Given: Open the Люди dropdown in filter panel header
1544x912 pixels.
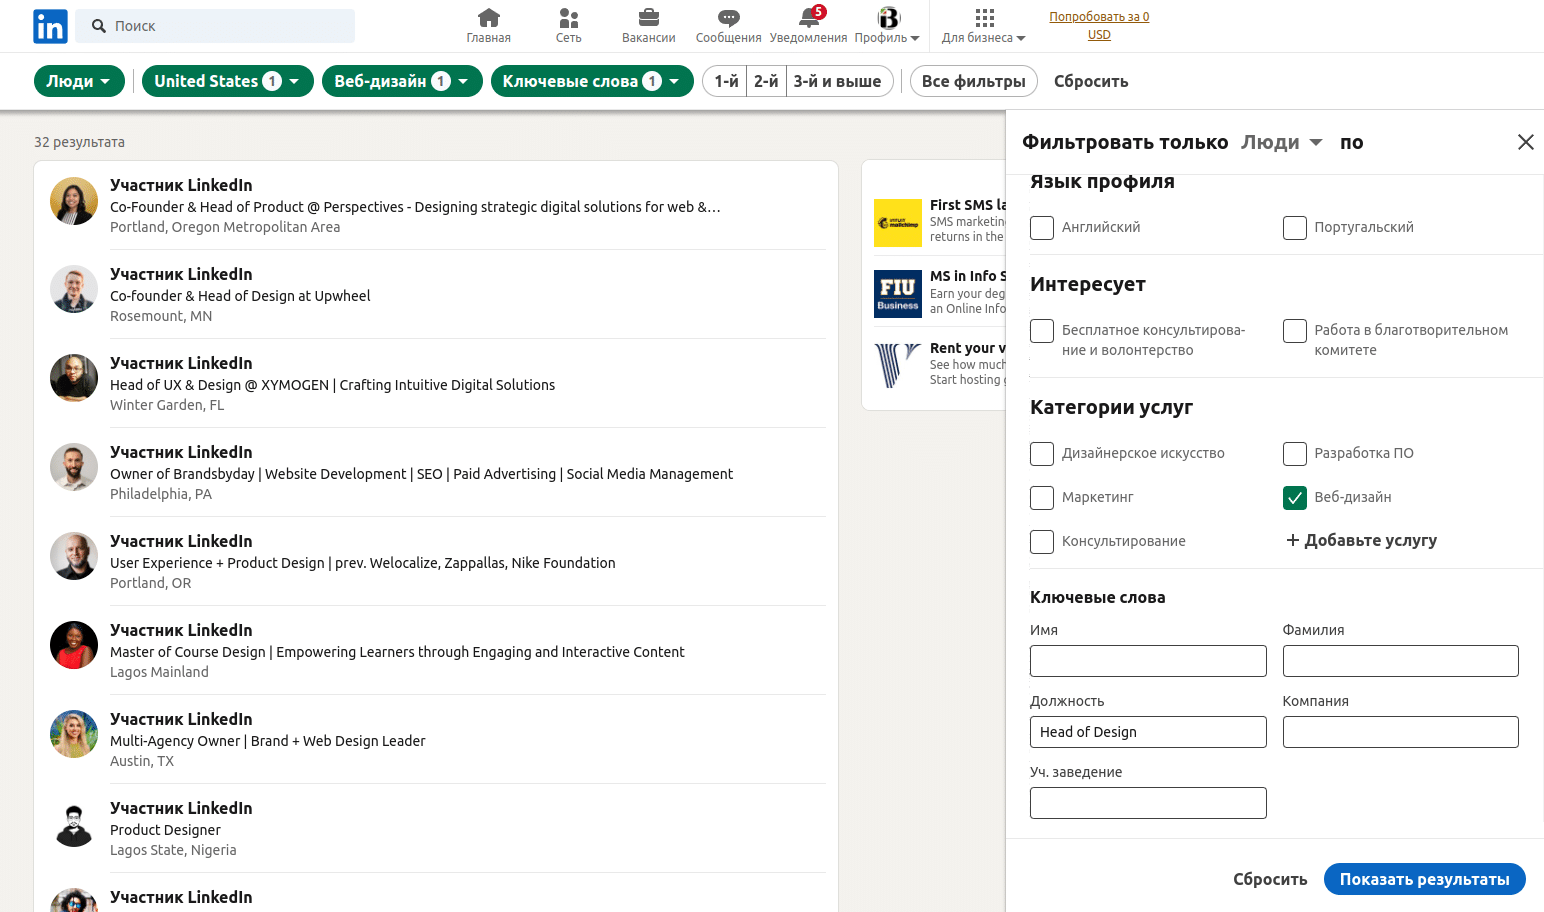Looking at the screenshot, I should click(1281, 143).
